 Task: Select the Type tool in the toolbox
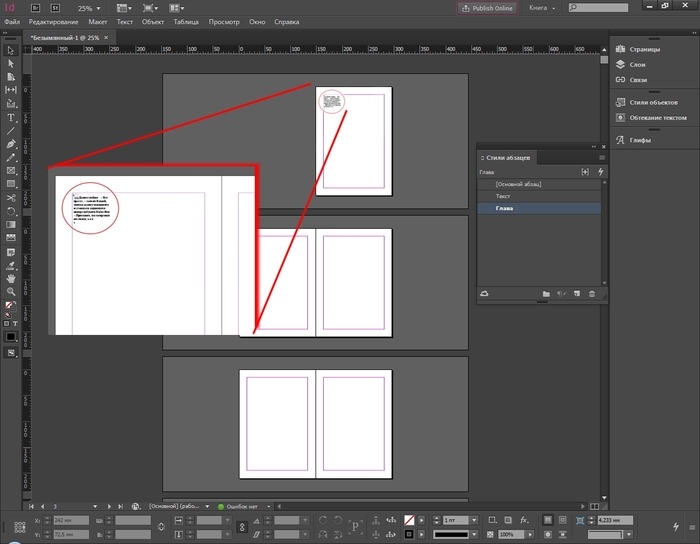pos(11,117)
